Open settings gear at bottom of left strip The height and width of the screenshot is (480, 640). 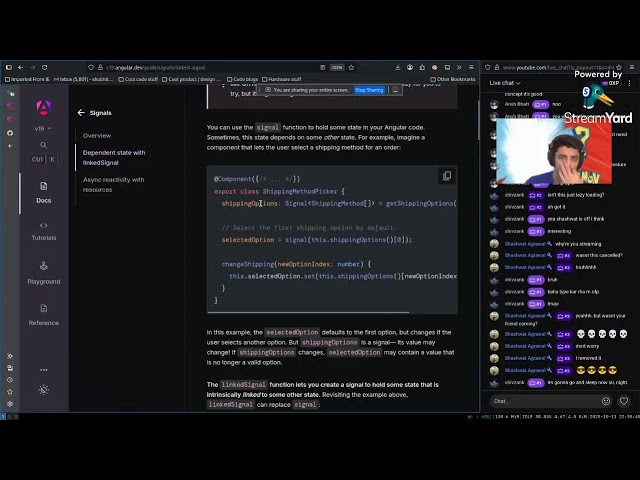[10, 404]
